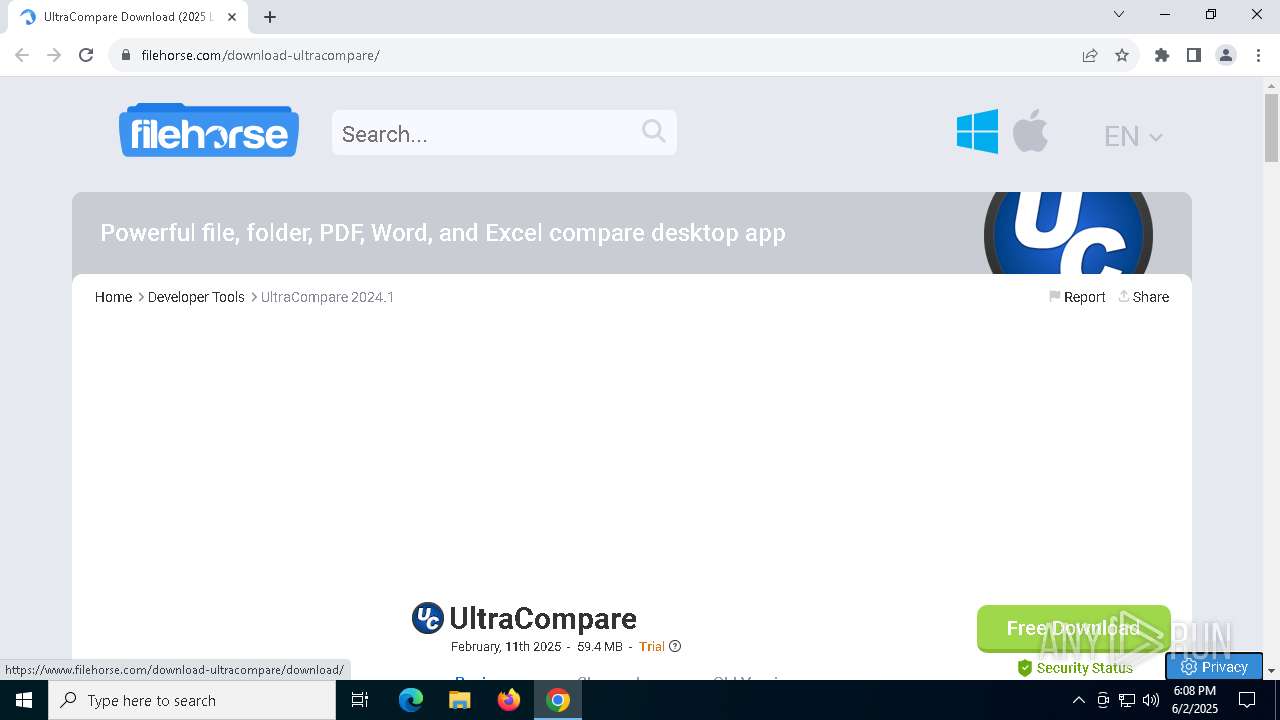This screenshot has width=1280, height=720.
Task: Open UltraCompare 2024.1 breadcrumb text
Action: tap(327, 297)
